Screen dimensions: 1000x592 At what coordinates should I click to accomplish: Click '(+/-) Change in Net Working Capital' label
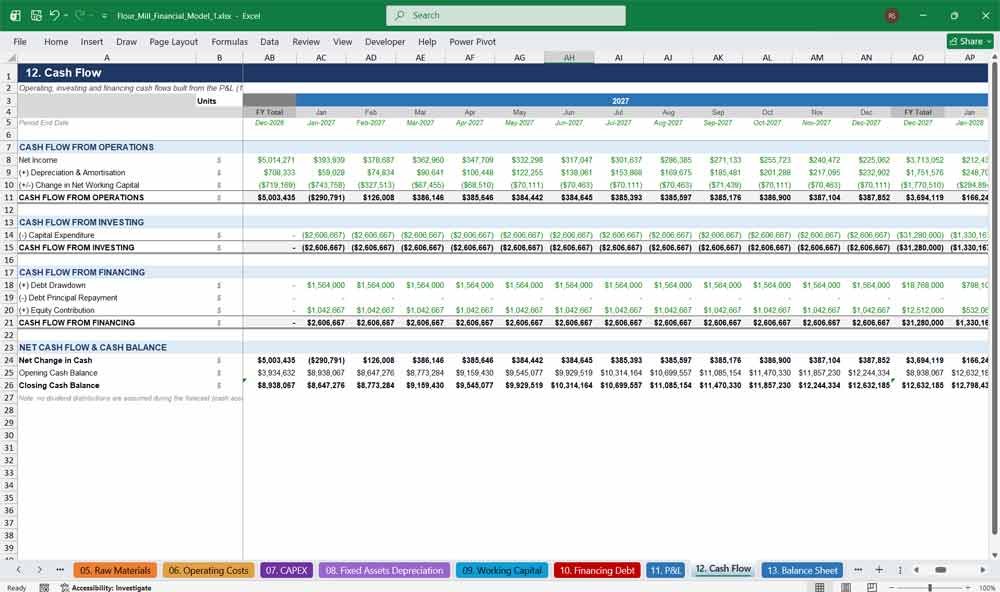pyautogui.click(x=79, y=185)
